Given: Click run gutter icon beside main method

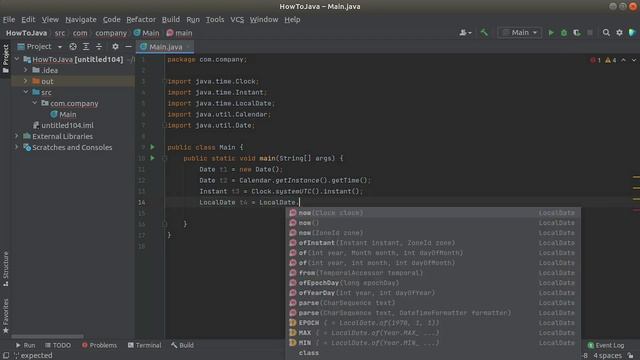Looking at the screenshot, I should pos(152,158).
